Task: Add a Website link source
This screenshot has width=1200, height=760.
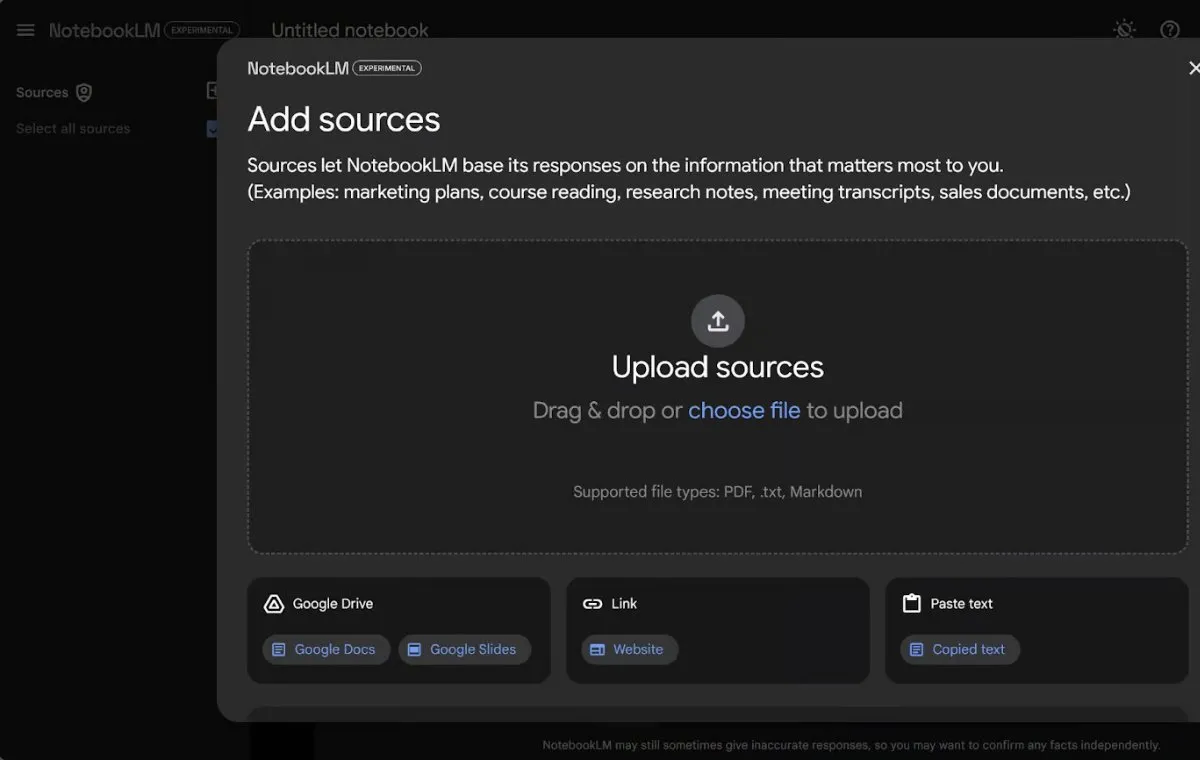Action: point(629,649)
